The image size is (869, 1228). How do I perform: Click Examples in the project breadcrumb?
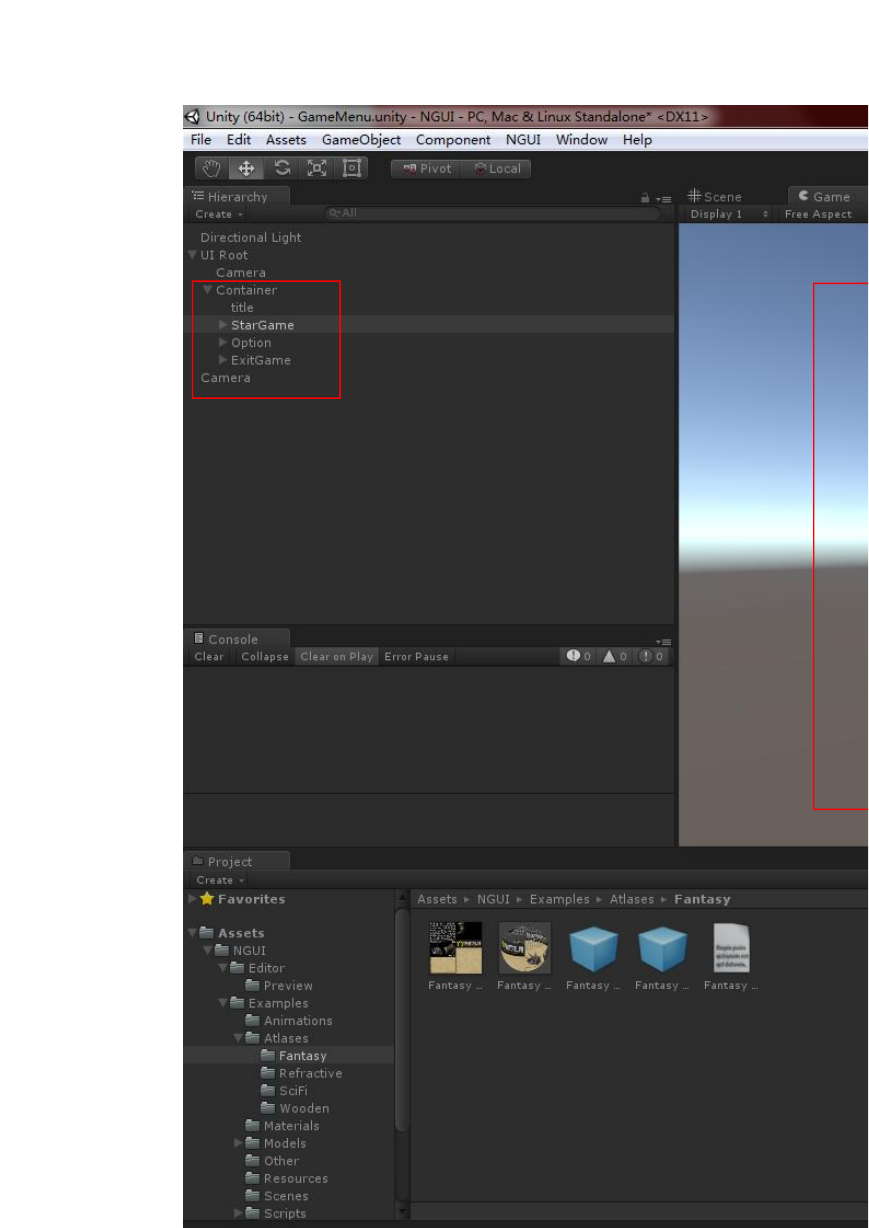(559, 899)
